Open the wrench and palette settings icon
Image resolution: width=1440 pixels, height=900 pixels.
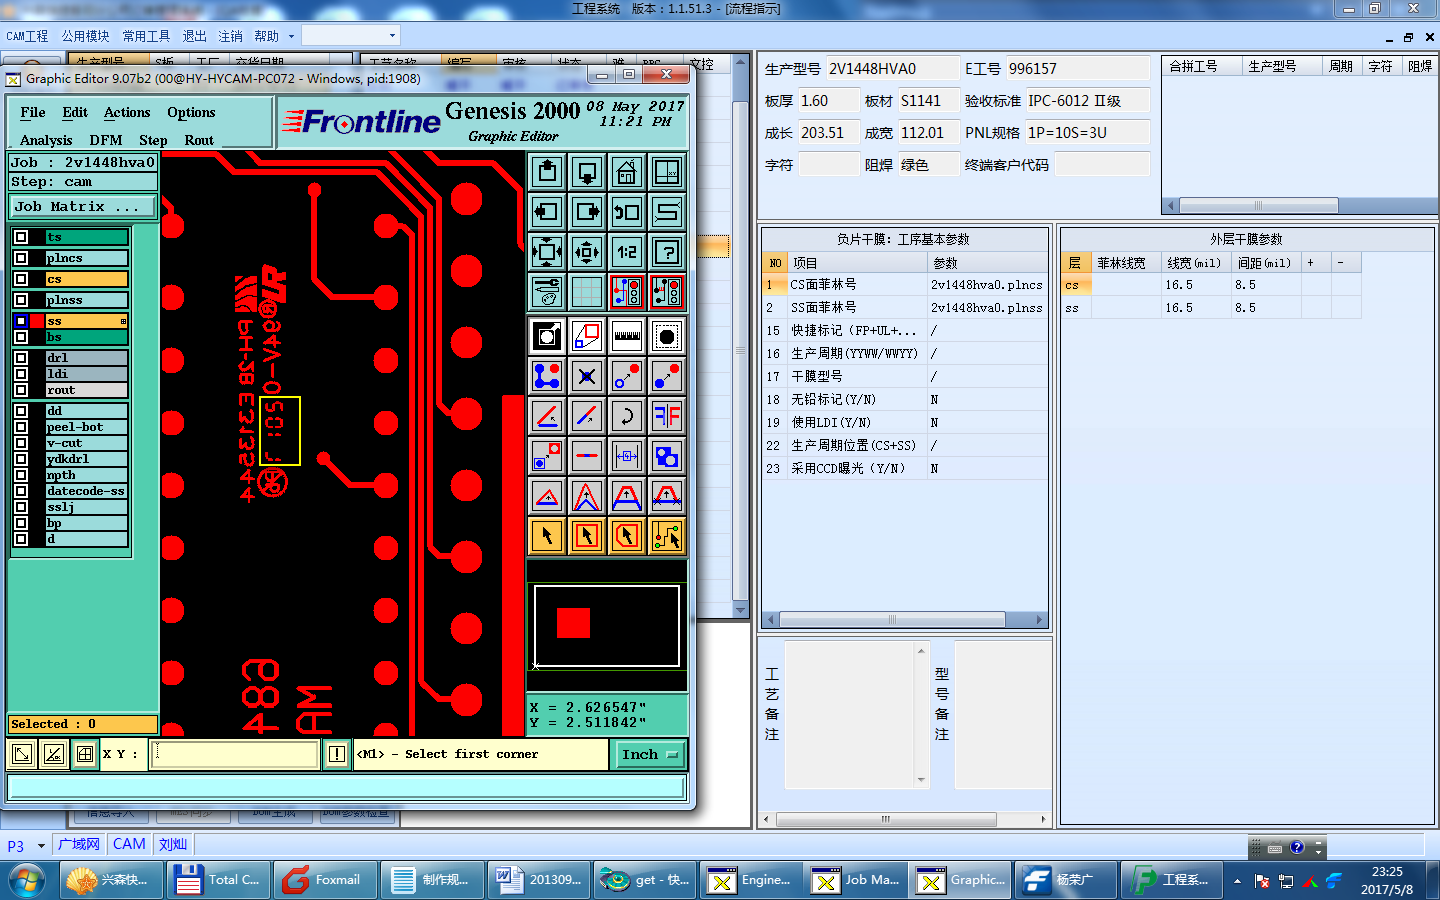pyautogui.click(x=547, y=292)
